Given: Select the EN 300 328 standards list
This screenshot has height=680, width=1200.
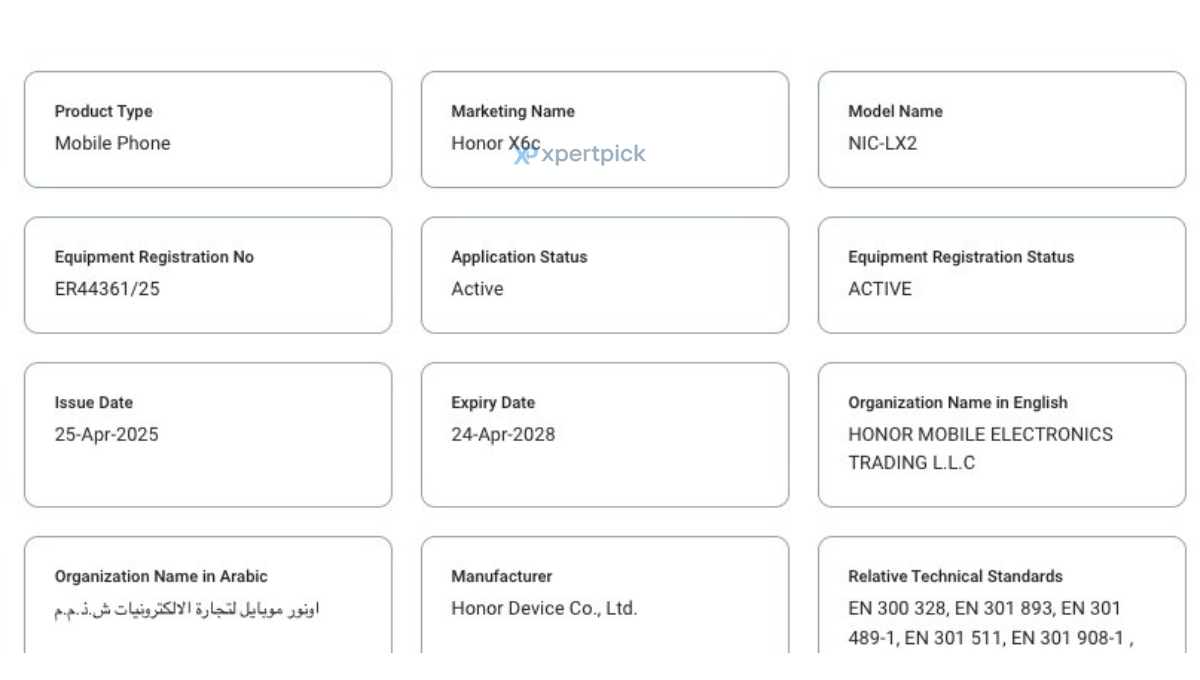Looking at the screenshot, I should 990,623.
